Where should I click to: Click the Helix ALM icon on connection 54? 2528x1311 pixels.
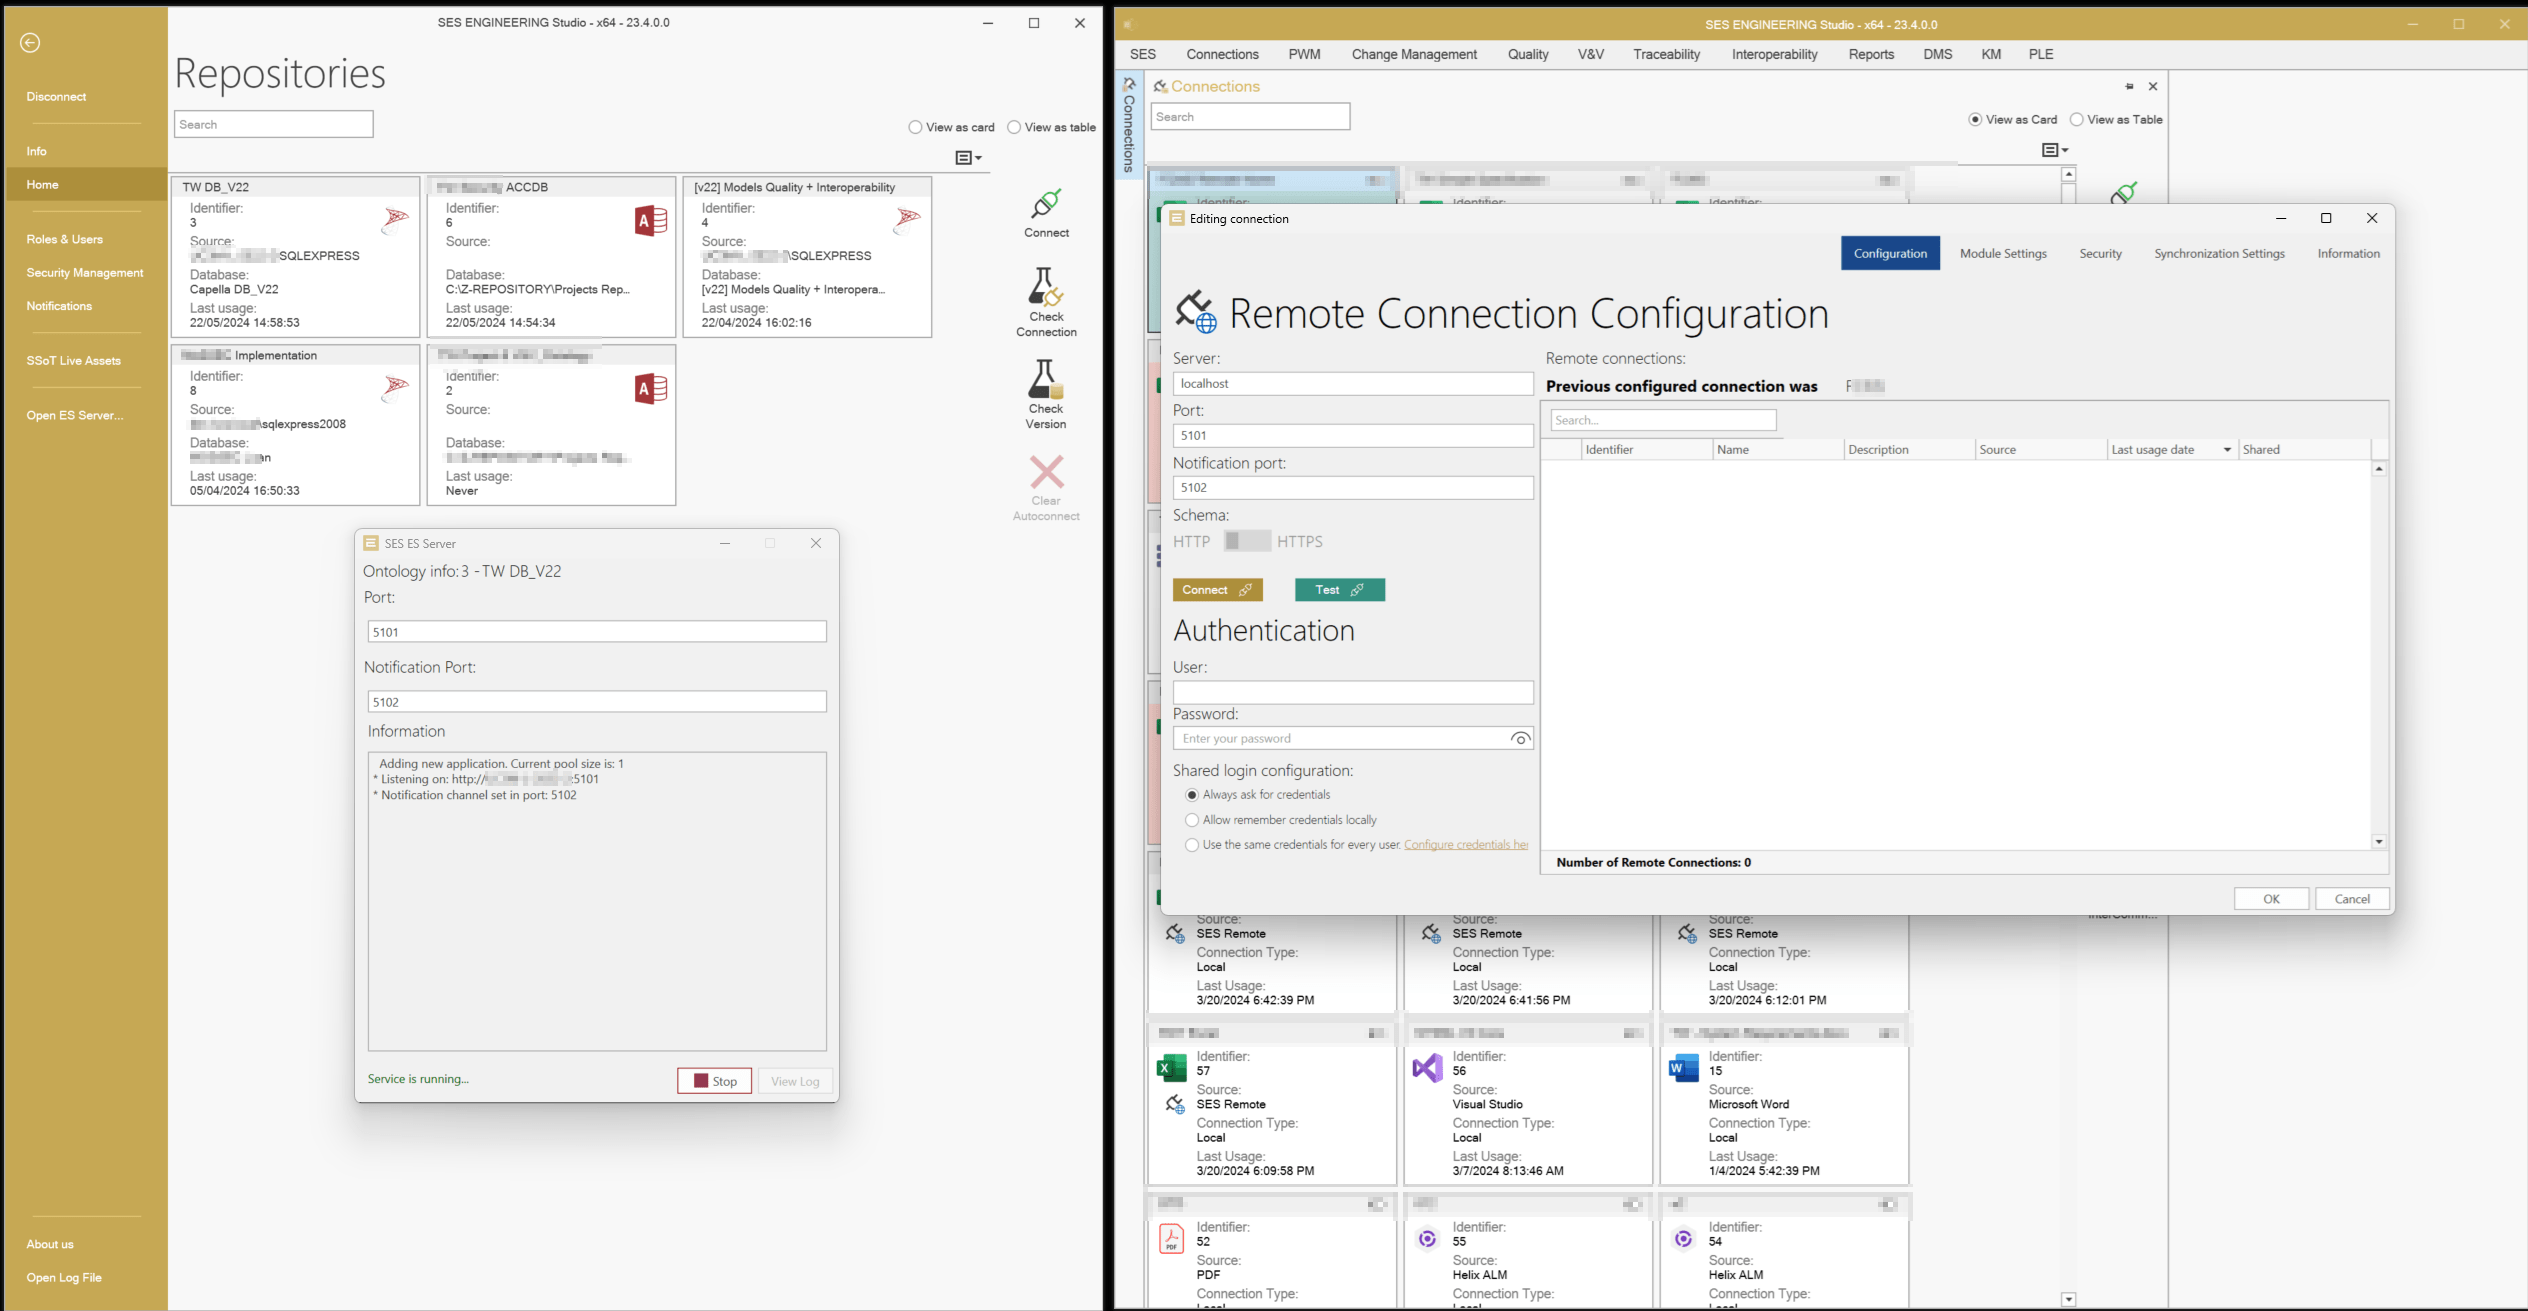(x=1684, y=1239)
